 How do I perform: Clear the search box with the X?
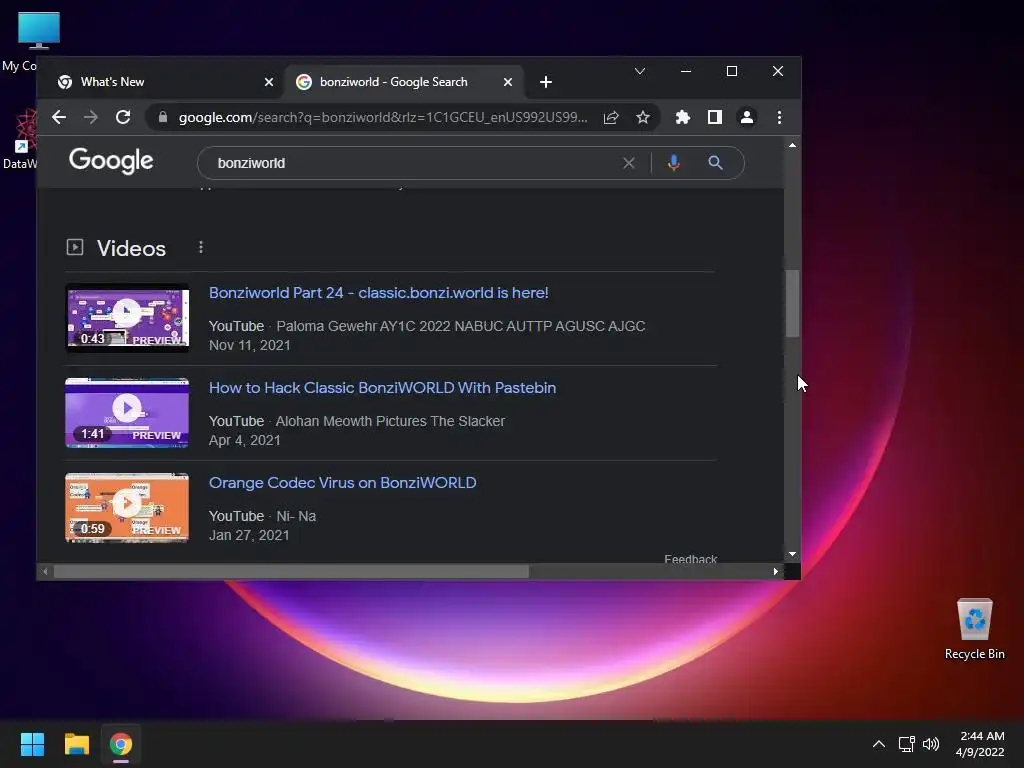[x=628, y=163]
